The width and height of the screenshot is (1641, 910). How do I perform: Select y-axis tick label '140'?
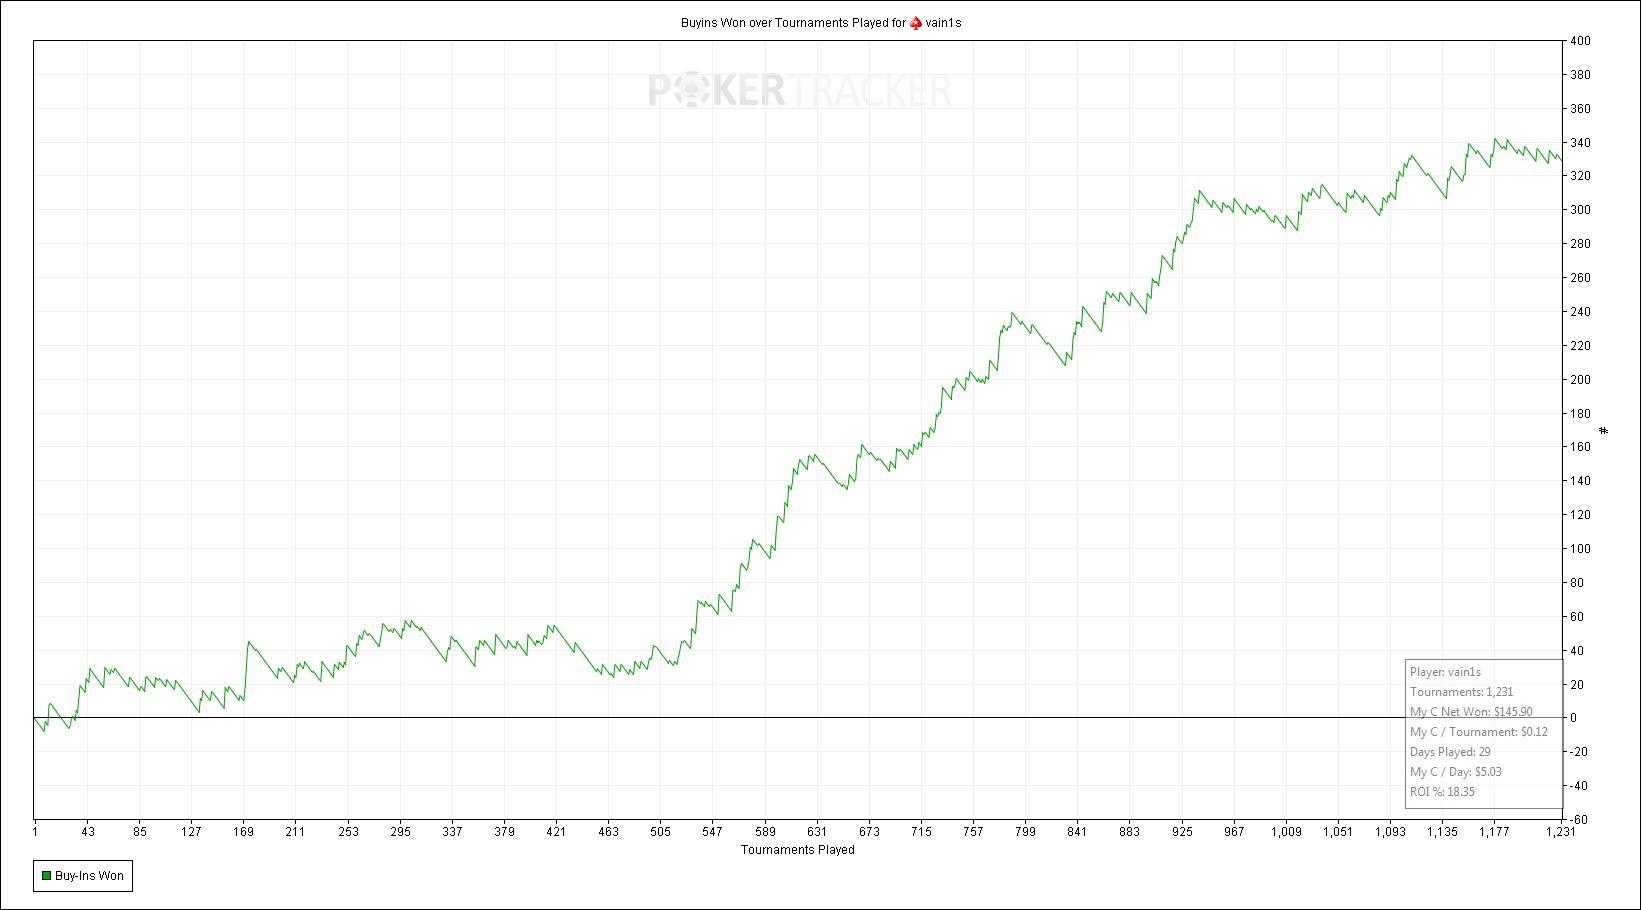click(1580, 481)
